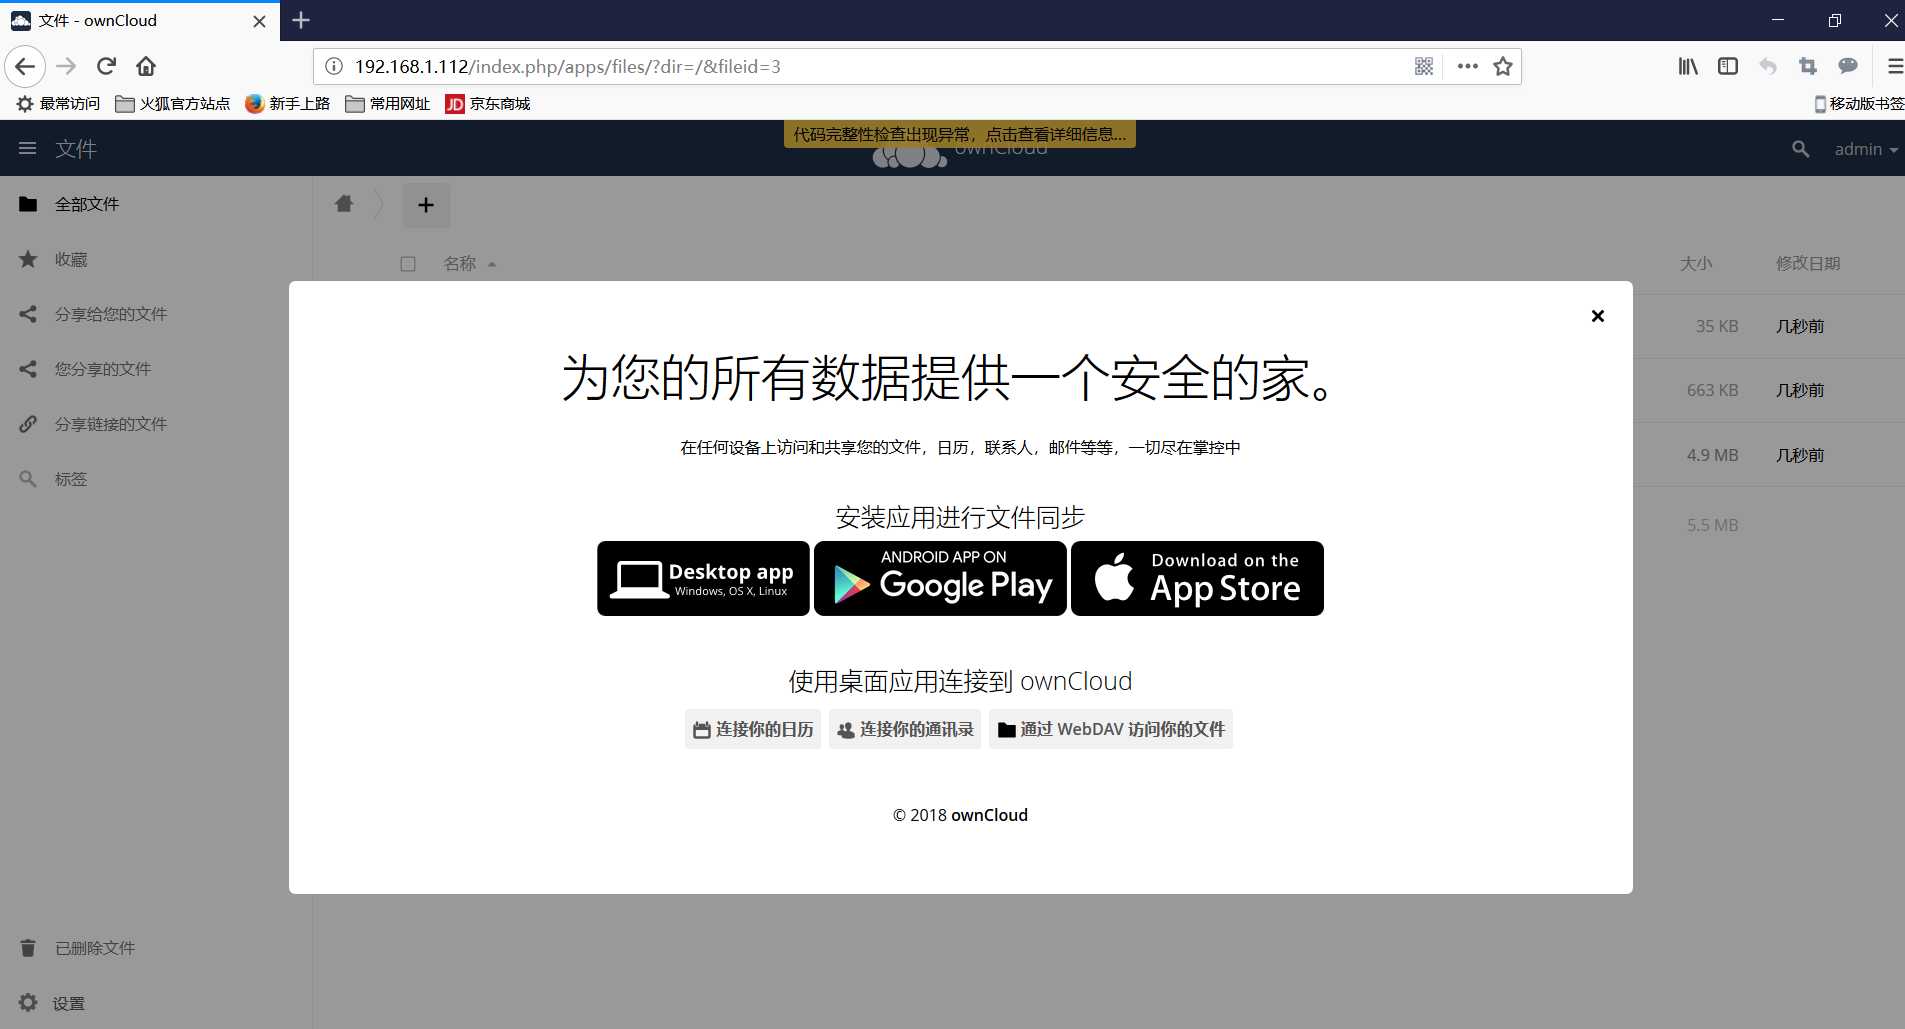The height and width of the screenshot is (1029, 1905).
Task: Click the code integrity warning notification
Action: tap(960, 134)
